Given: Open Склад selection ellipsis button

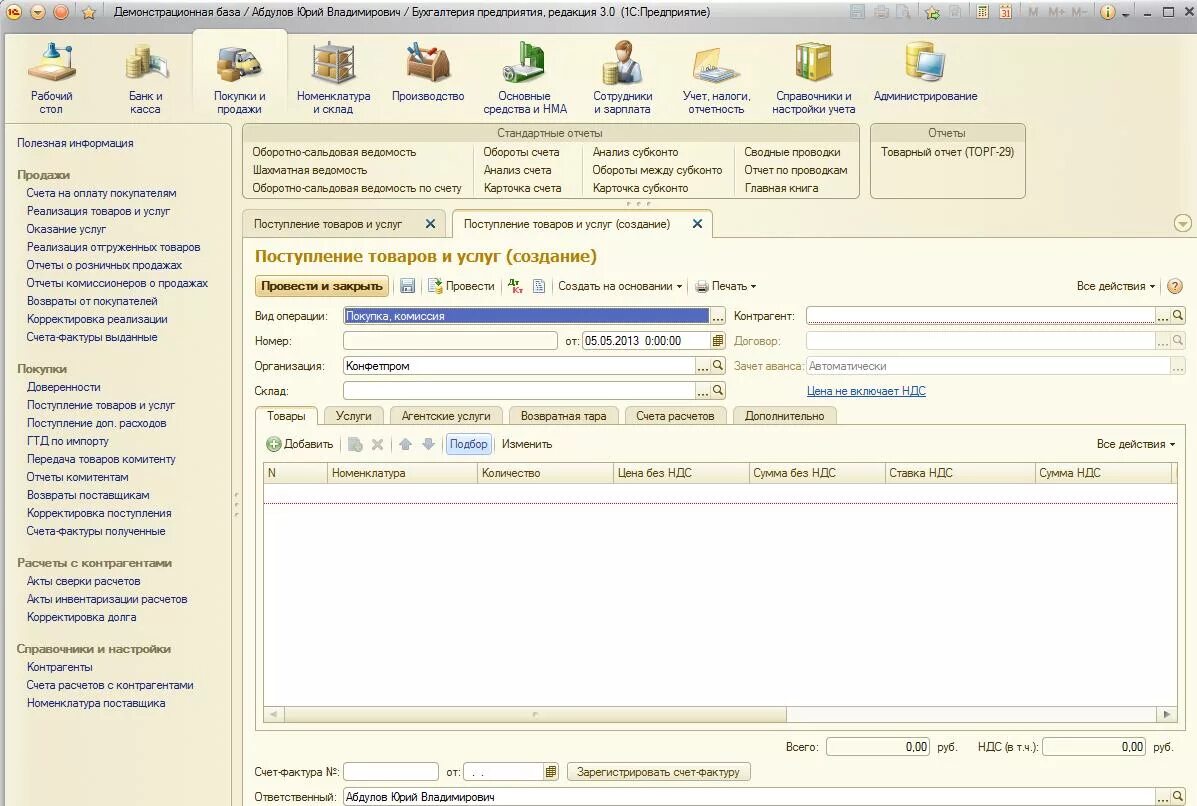Looking at the screenshot, I should [703, 390].
